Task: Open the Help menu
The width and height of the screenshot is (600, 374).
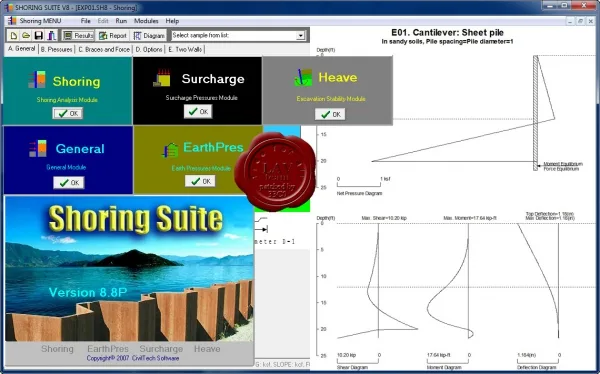Action: pos(172,21)
